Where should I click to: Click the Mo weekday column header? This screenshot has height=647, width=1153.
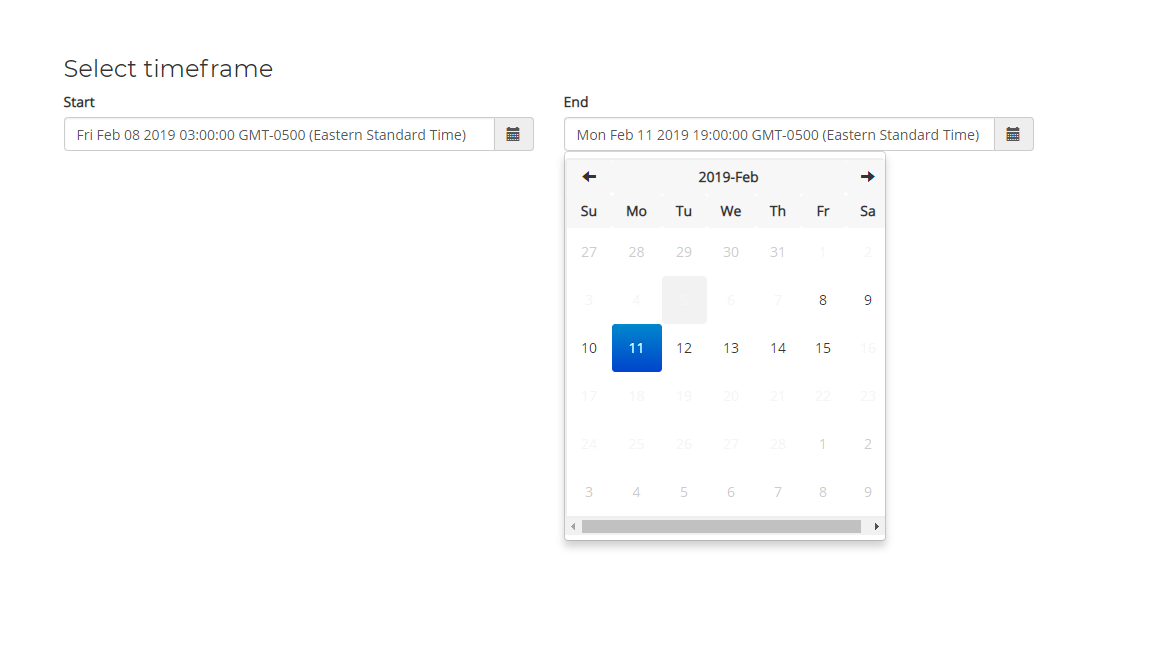click(x=636, y=211)
